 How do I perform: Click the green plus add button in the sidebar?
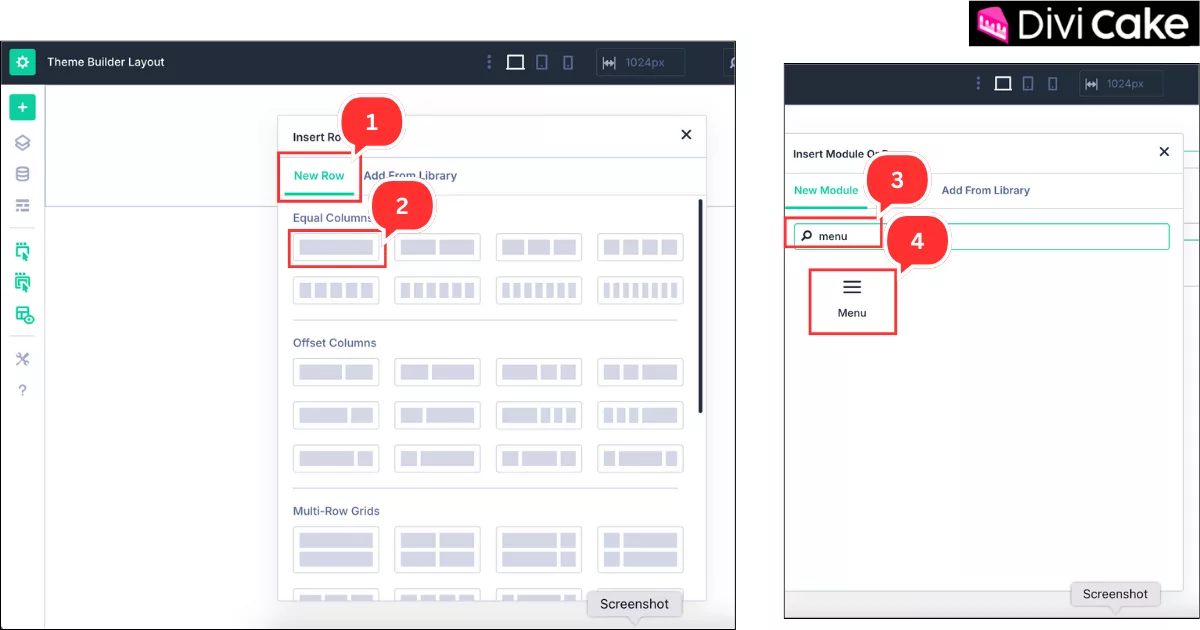pos(23,107)
